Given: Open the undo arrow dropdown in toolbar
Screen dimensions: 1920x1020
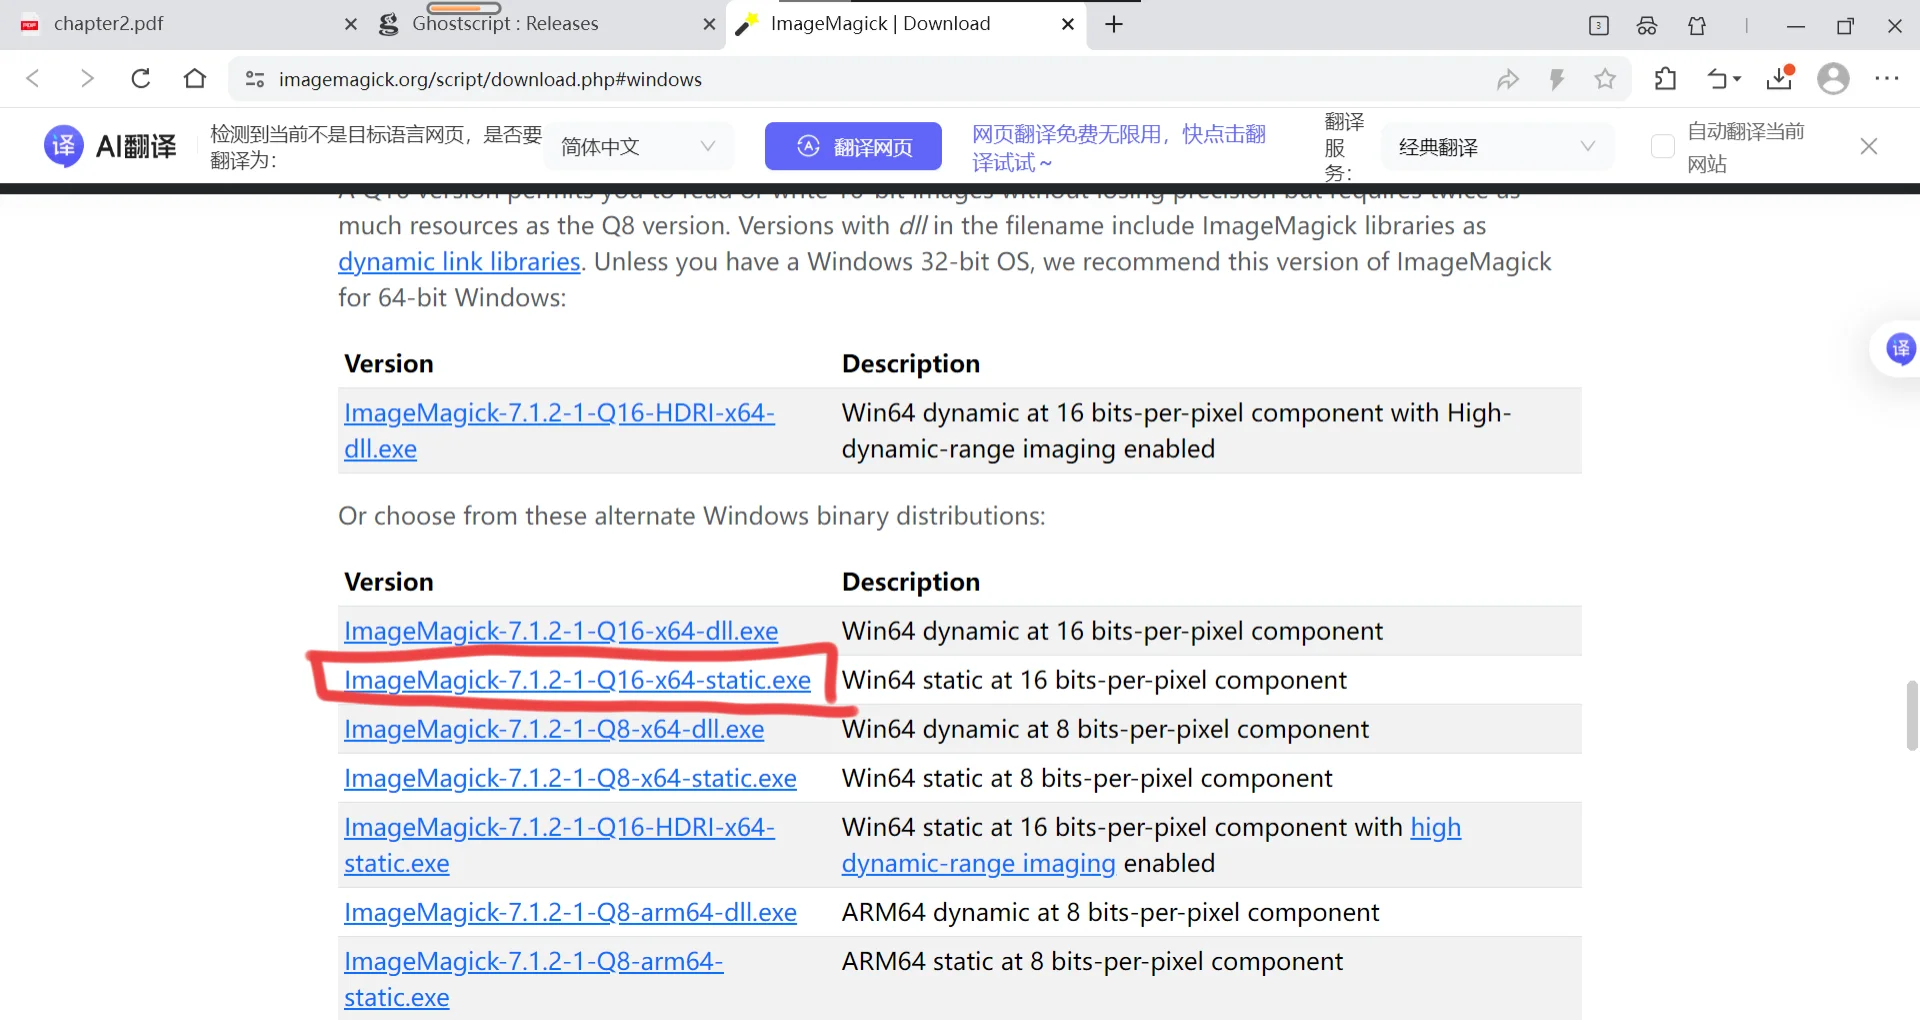Looking at the screenshot, I should click(x=1724, y=79).
